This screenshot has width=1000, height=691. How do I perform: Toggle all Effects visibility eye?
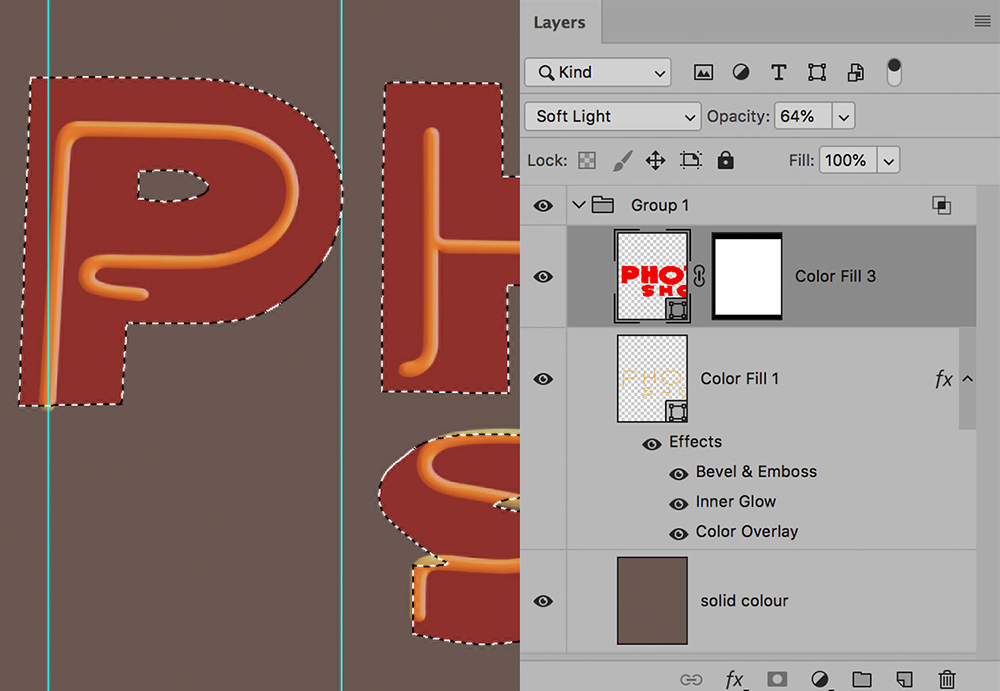click(652, 443)
